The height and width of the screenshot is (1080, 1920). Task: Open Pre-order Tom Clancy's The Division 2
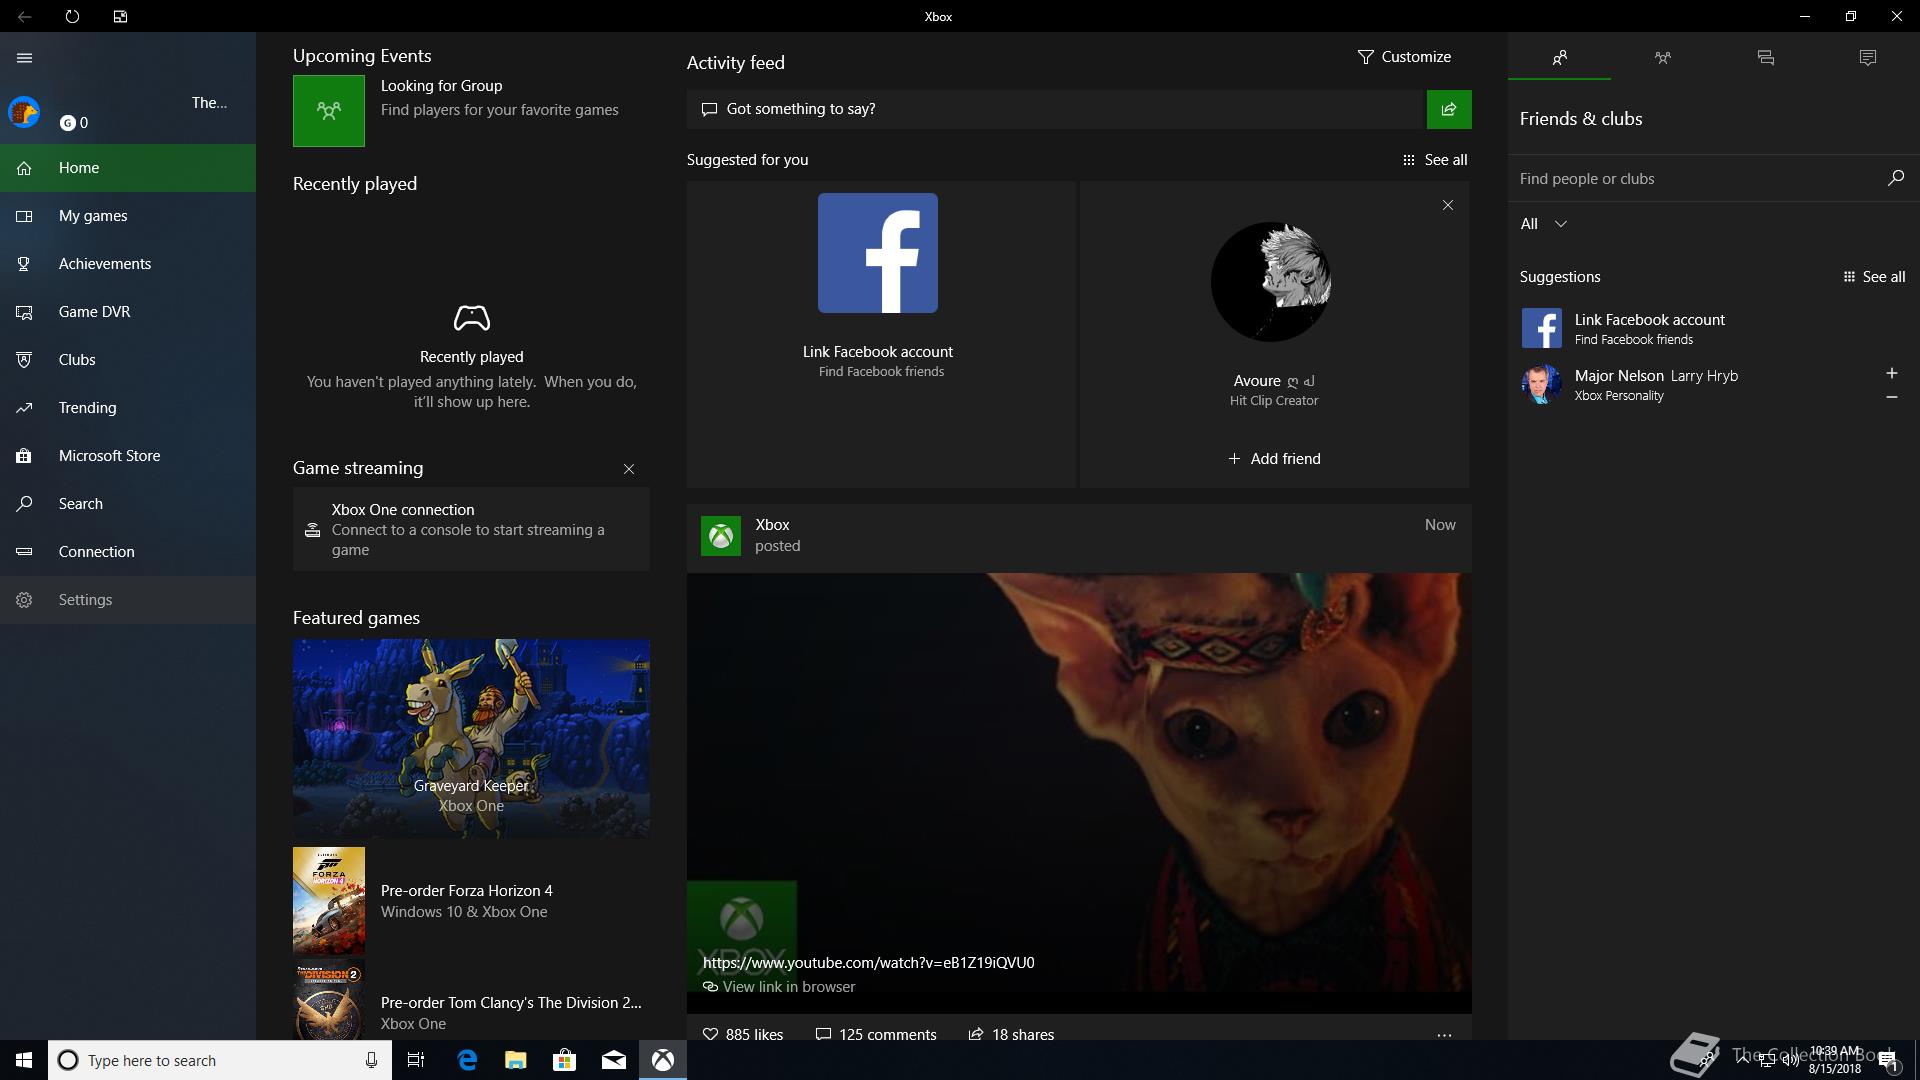(x=471, y=1000)
